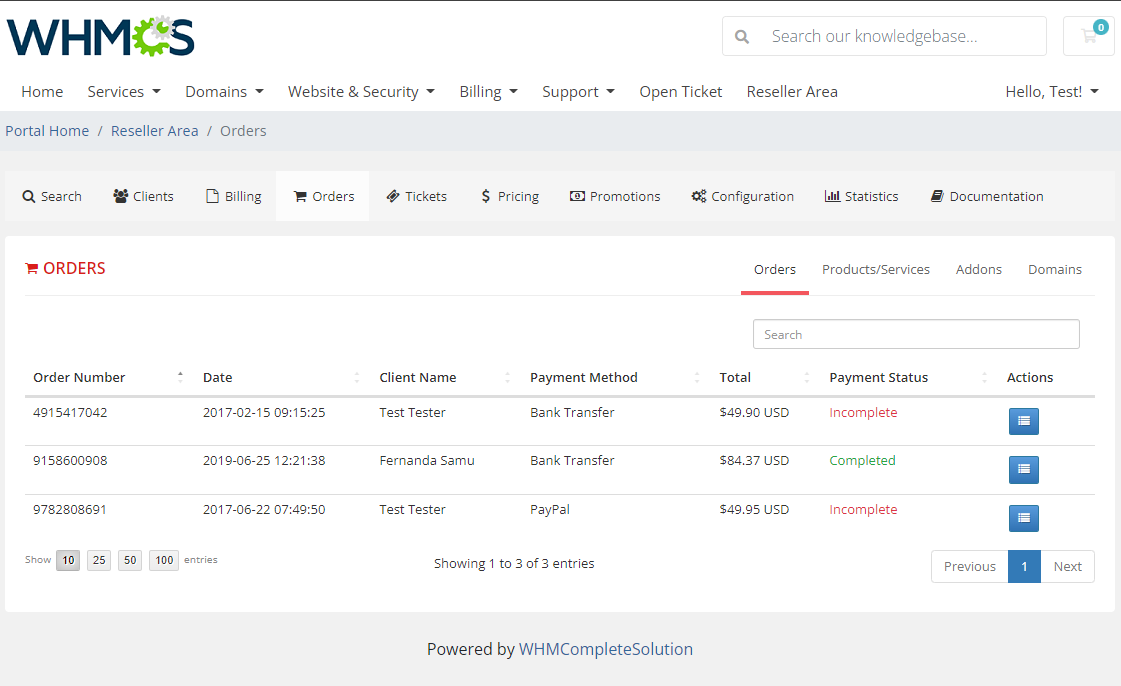This screenshot has height=686, width=1121.
Task: Click the PayPal payment method cell
Action: (550, 509)
